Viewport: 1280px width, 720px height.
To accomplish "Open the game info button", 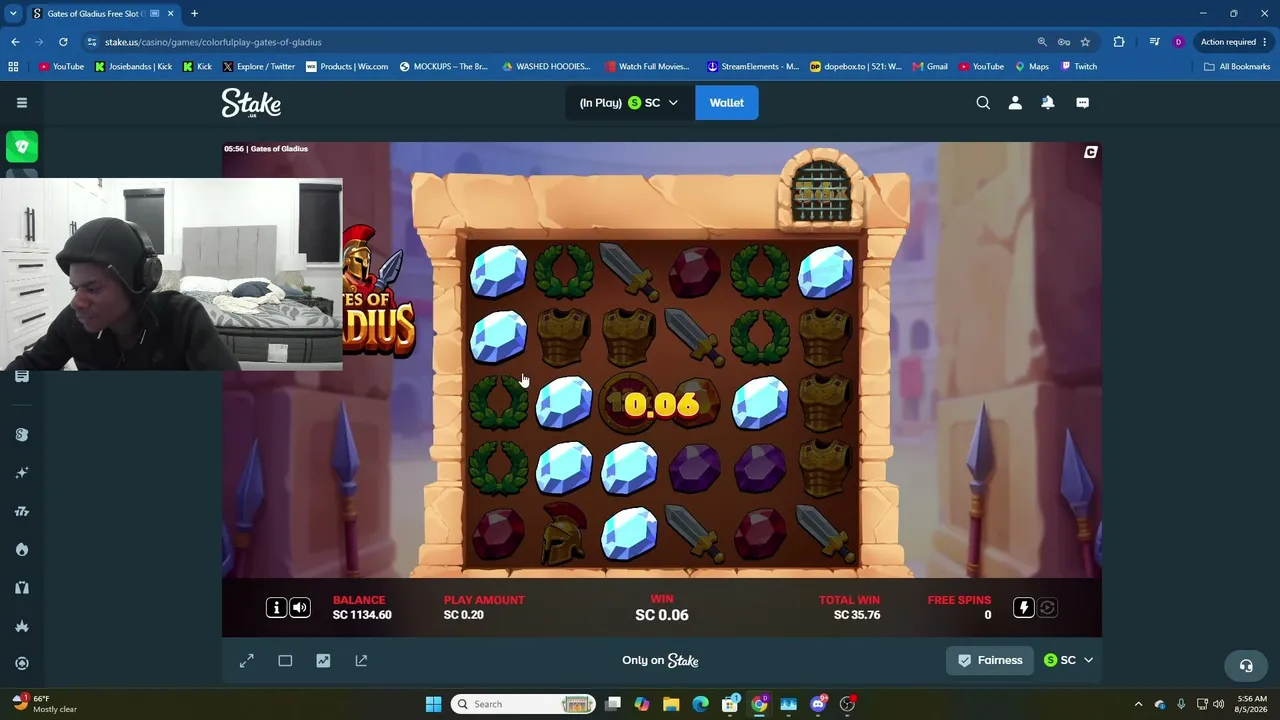I will click(x=276, y=607).
